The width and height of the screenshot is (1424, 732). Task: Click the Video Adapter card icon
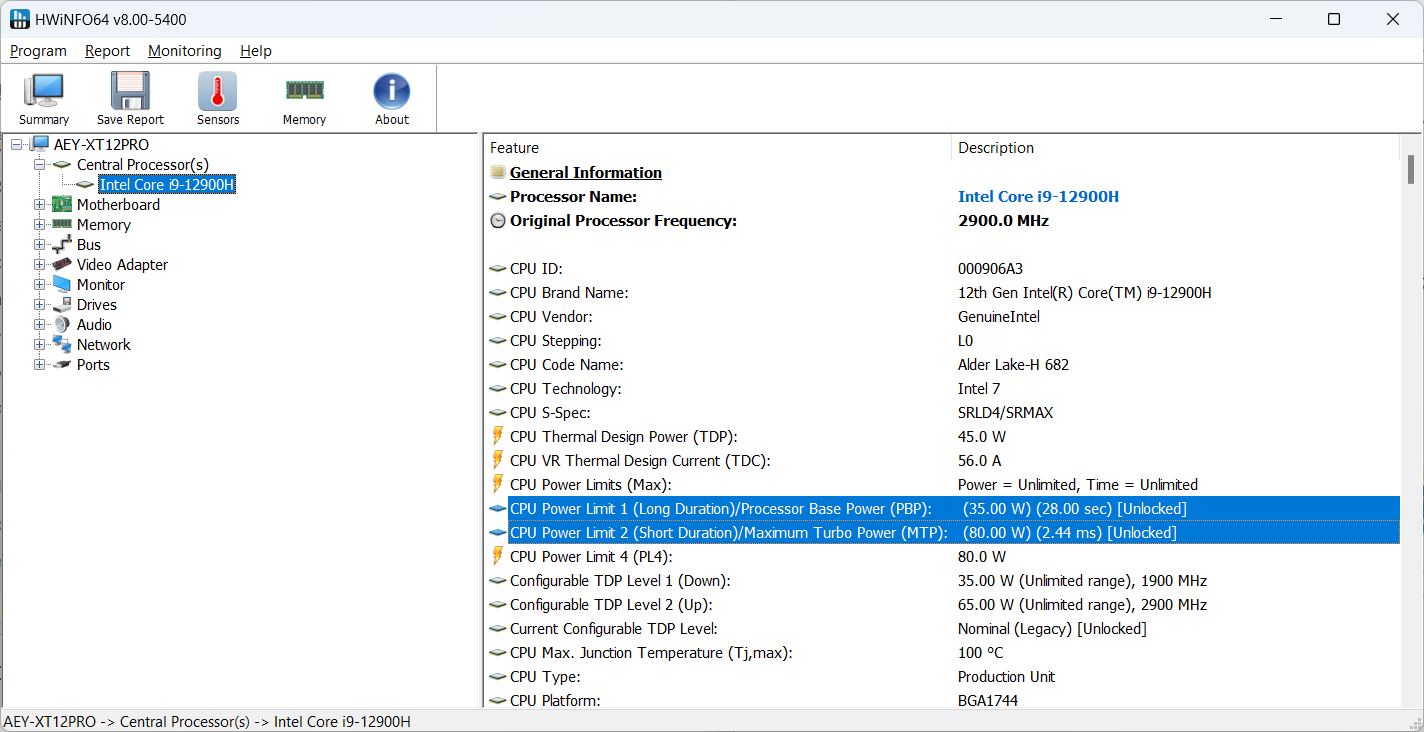(62, 265)
